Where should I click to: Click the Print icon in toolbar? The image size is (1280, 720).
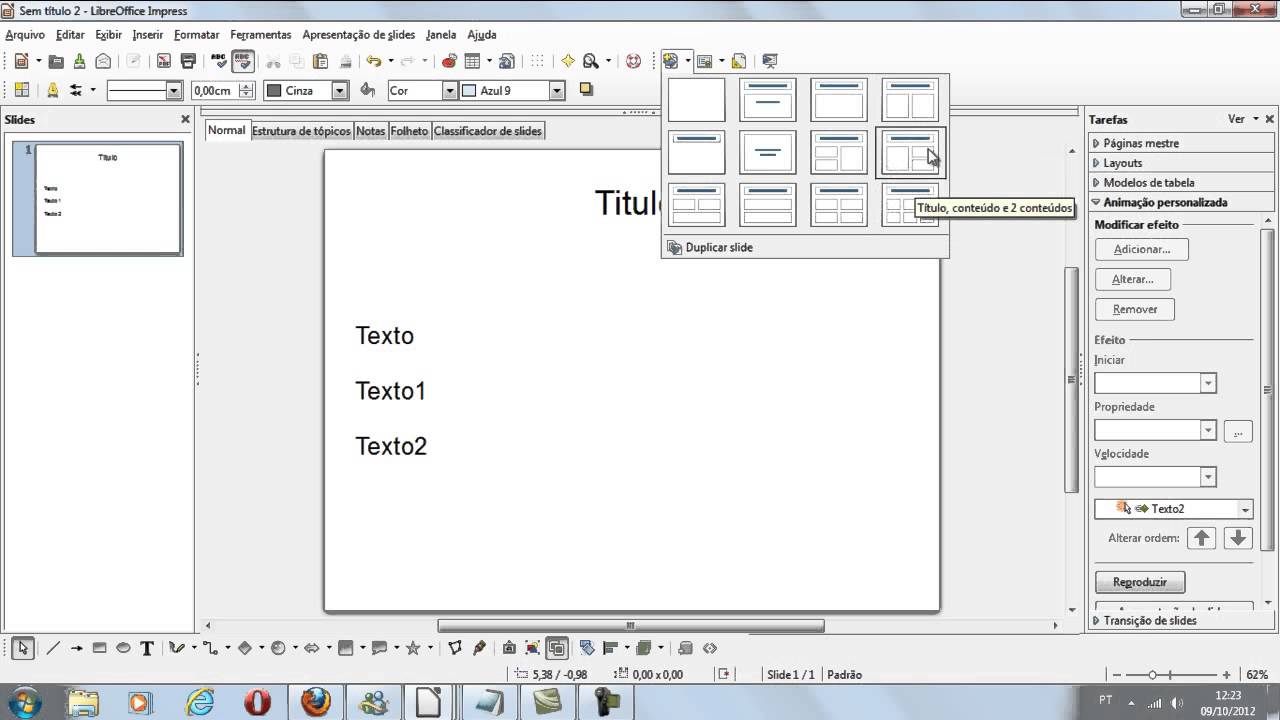(188, 61)
